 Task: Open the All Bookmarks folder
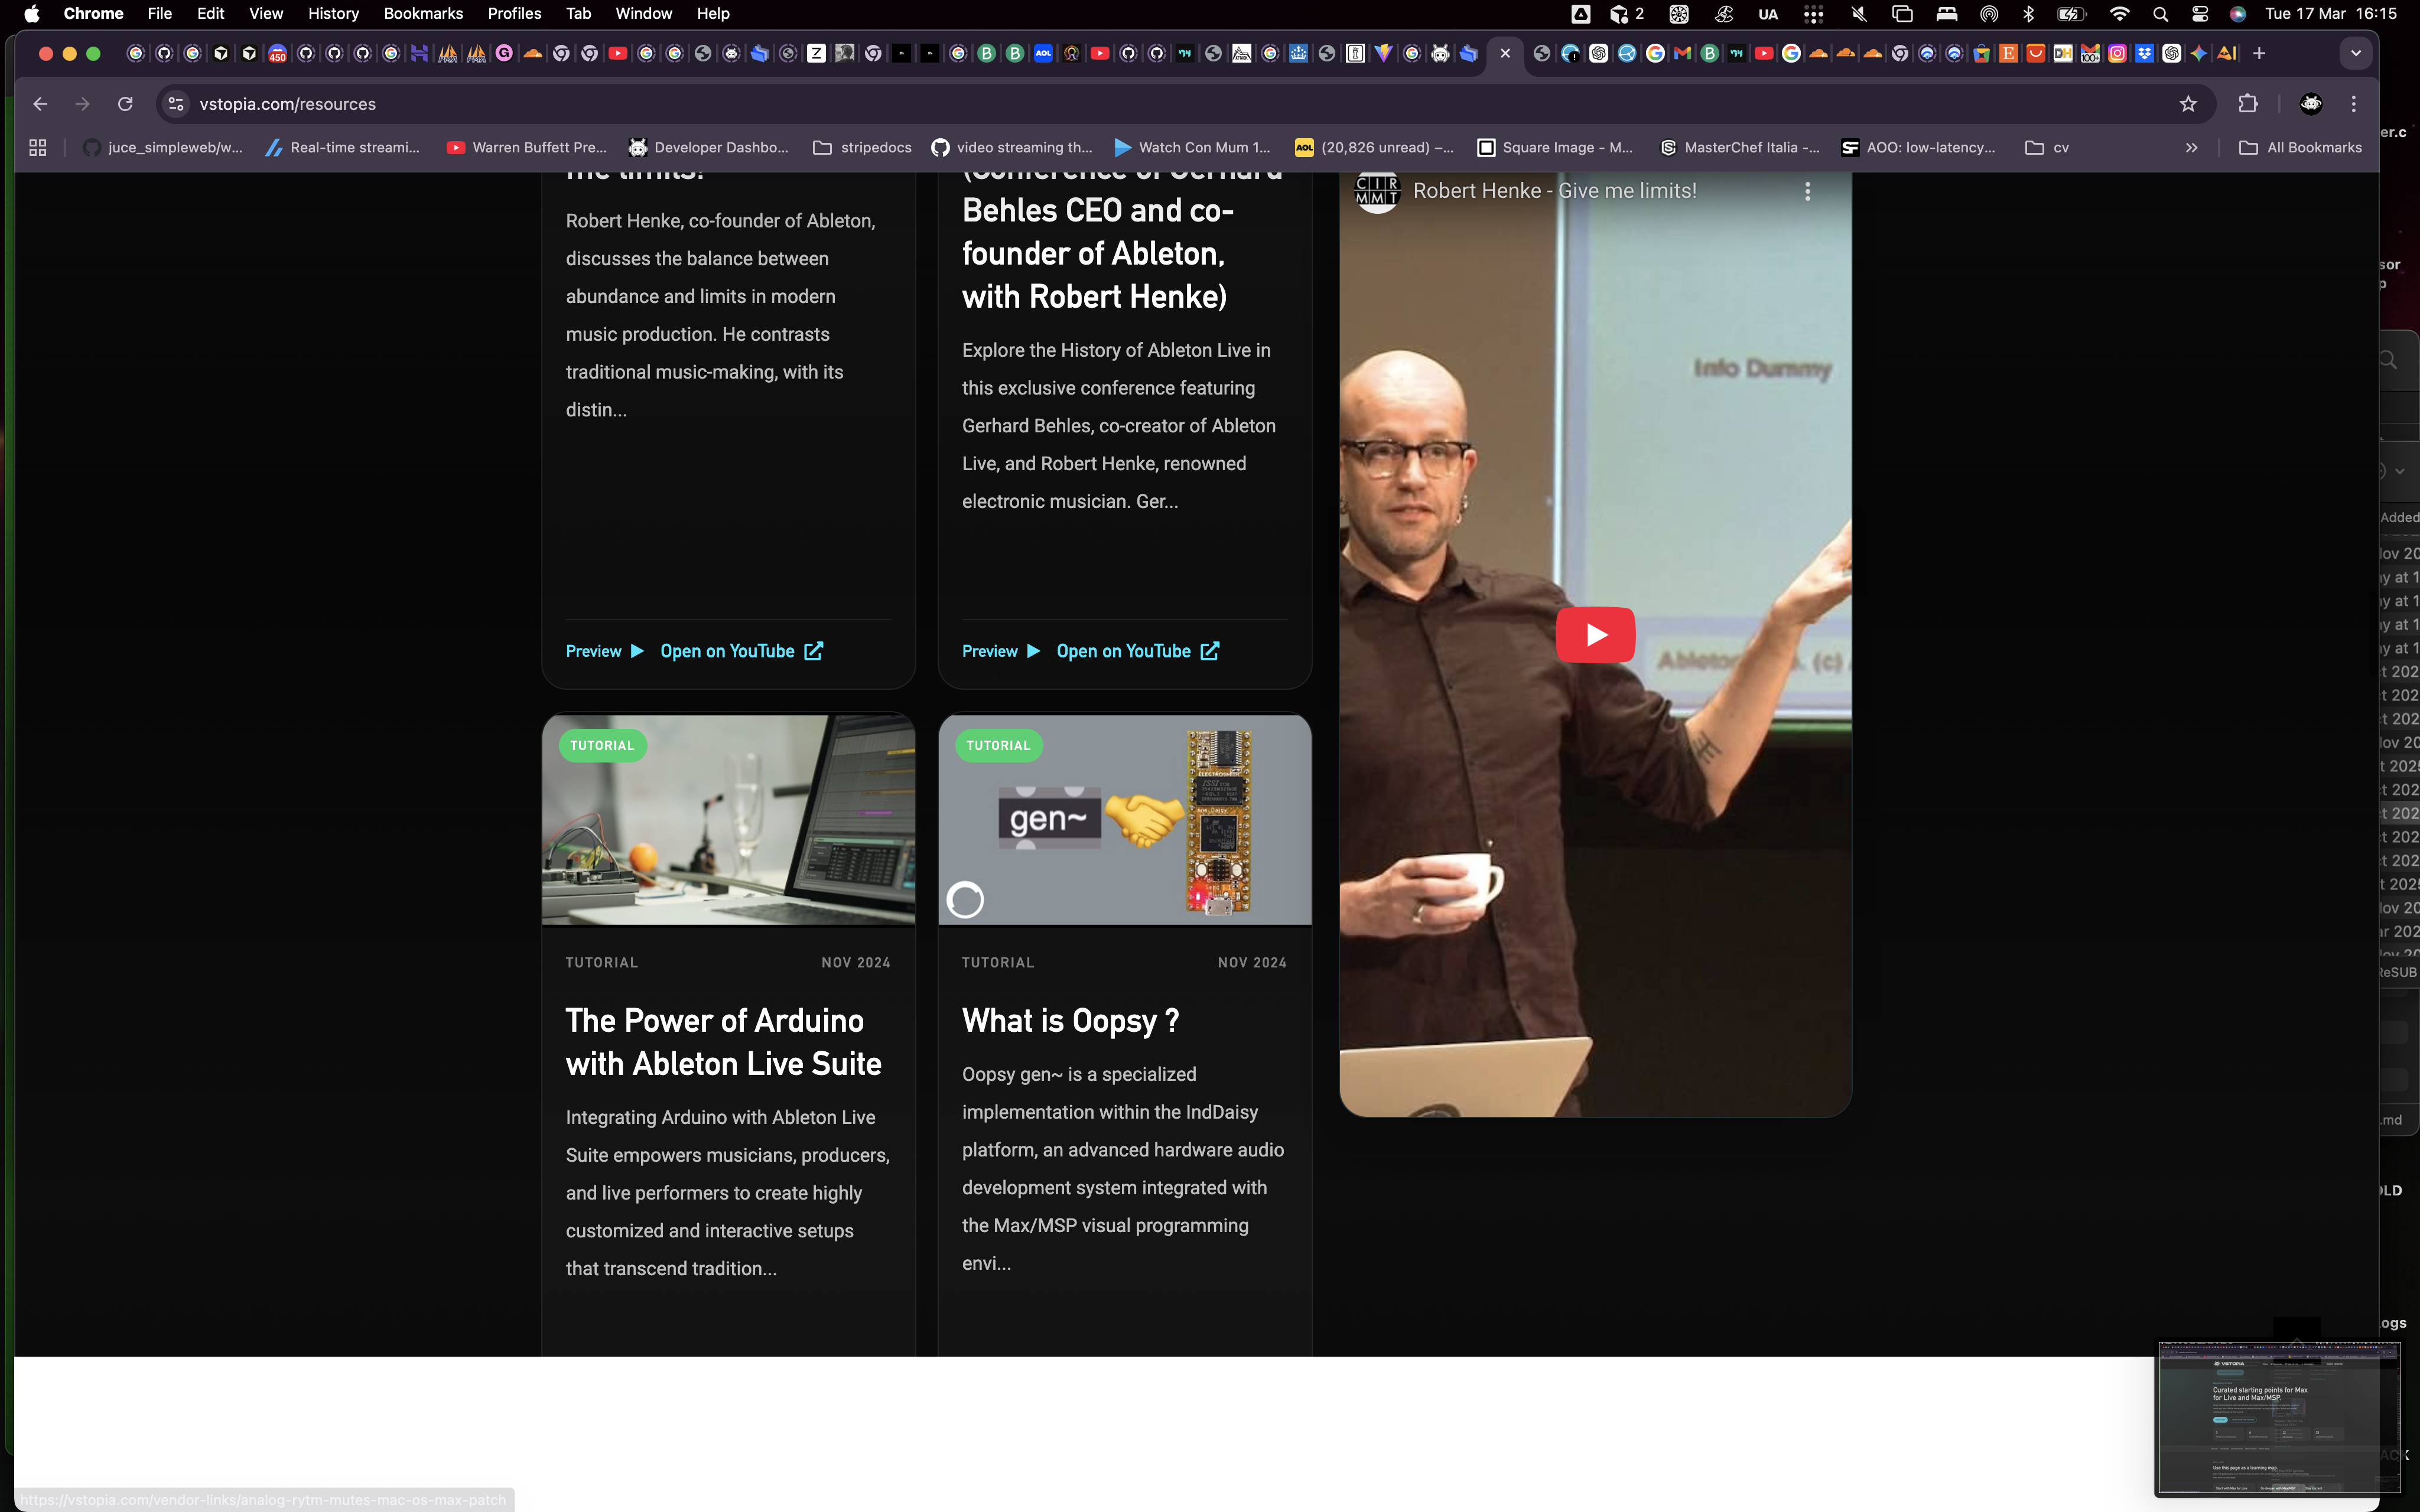(x=2301, y=147)
